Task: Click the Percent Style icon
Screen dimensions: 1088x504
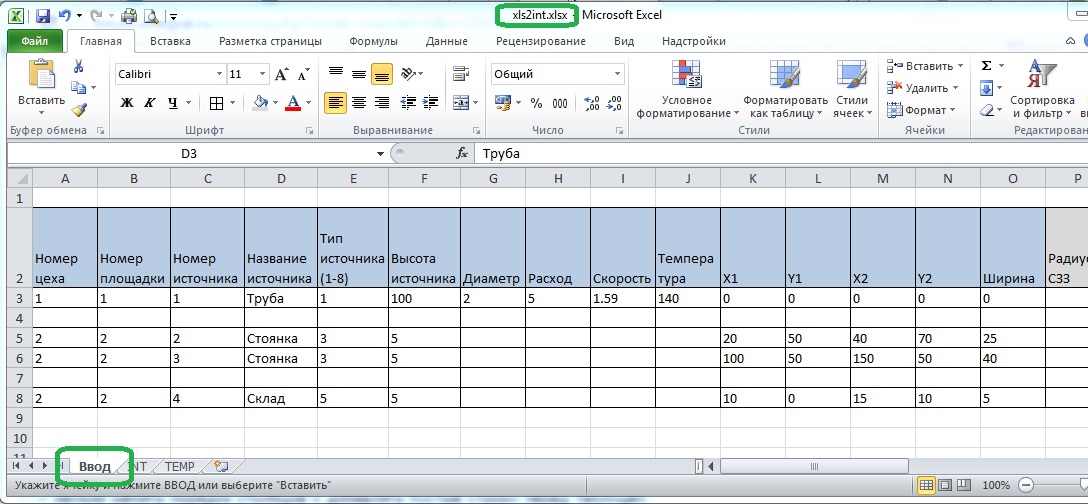Action: (x=536, y=103)
